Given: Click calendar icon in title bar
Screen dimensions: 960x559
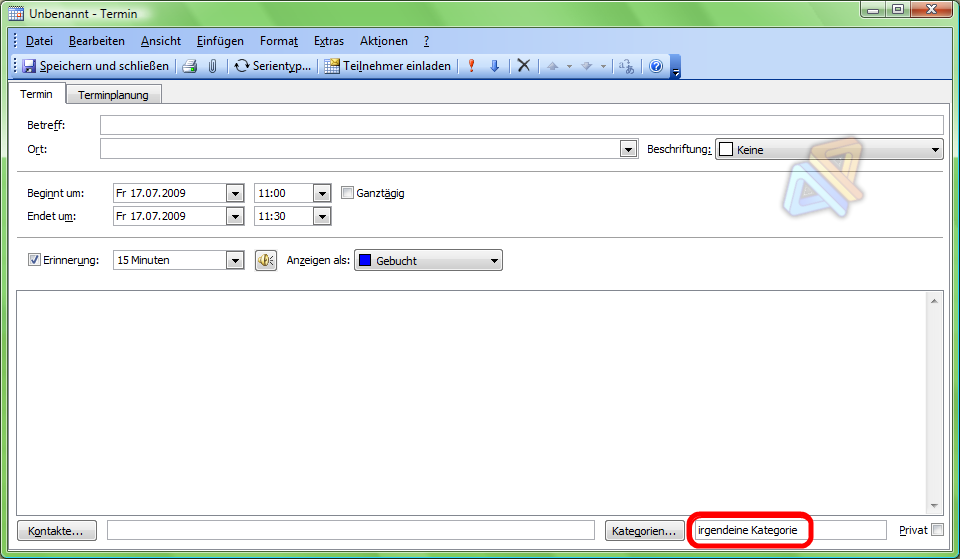Looking at the screenshot, I should coord(16,13).
